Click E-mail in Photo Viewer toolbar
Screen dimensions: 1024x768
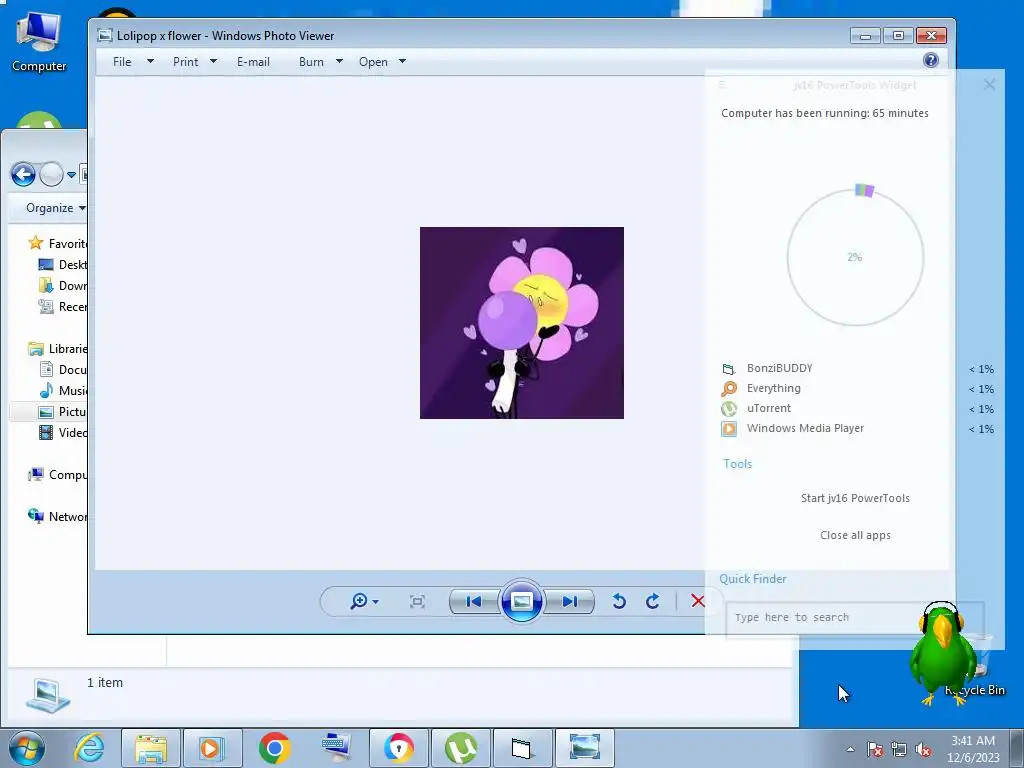coord(253,61)
